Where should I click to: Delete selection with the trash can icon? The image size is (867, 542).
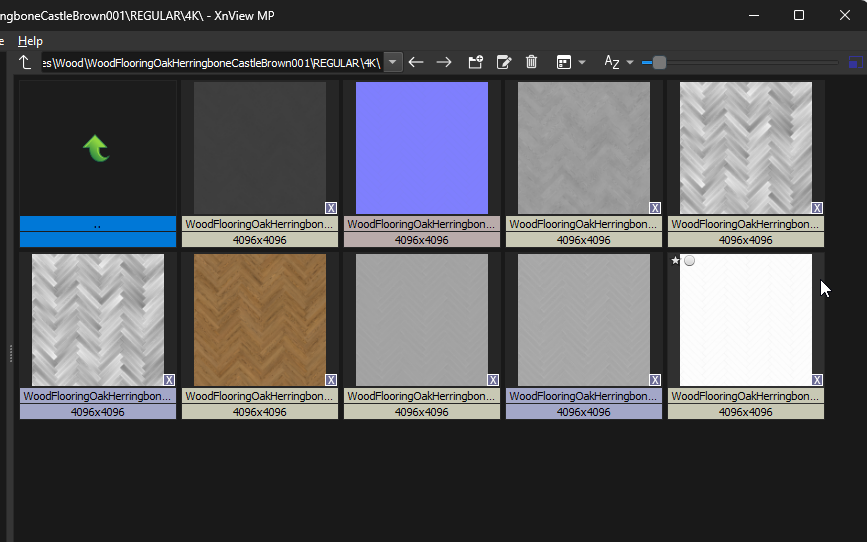(531, 62)
